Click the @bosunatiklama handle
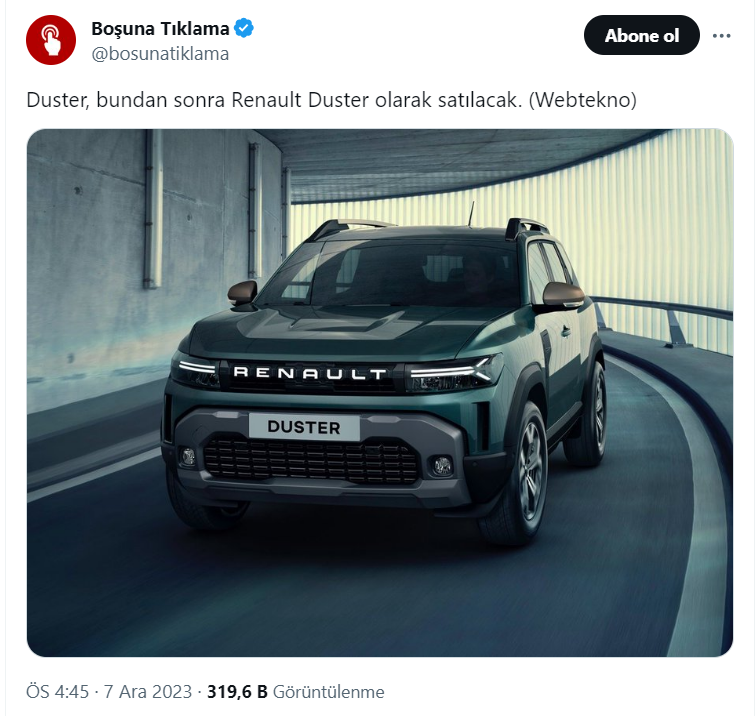 pyautogui.click(x=160, y=54)
